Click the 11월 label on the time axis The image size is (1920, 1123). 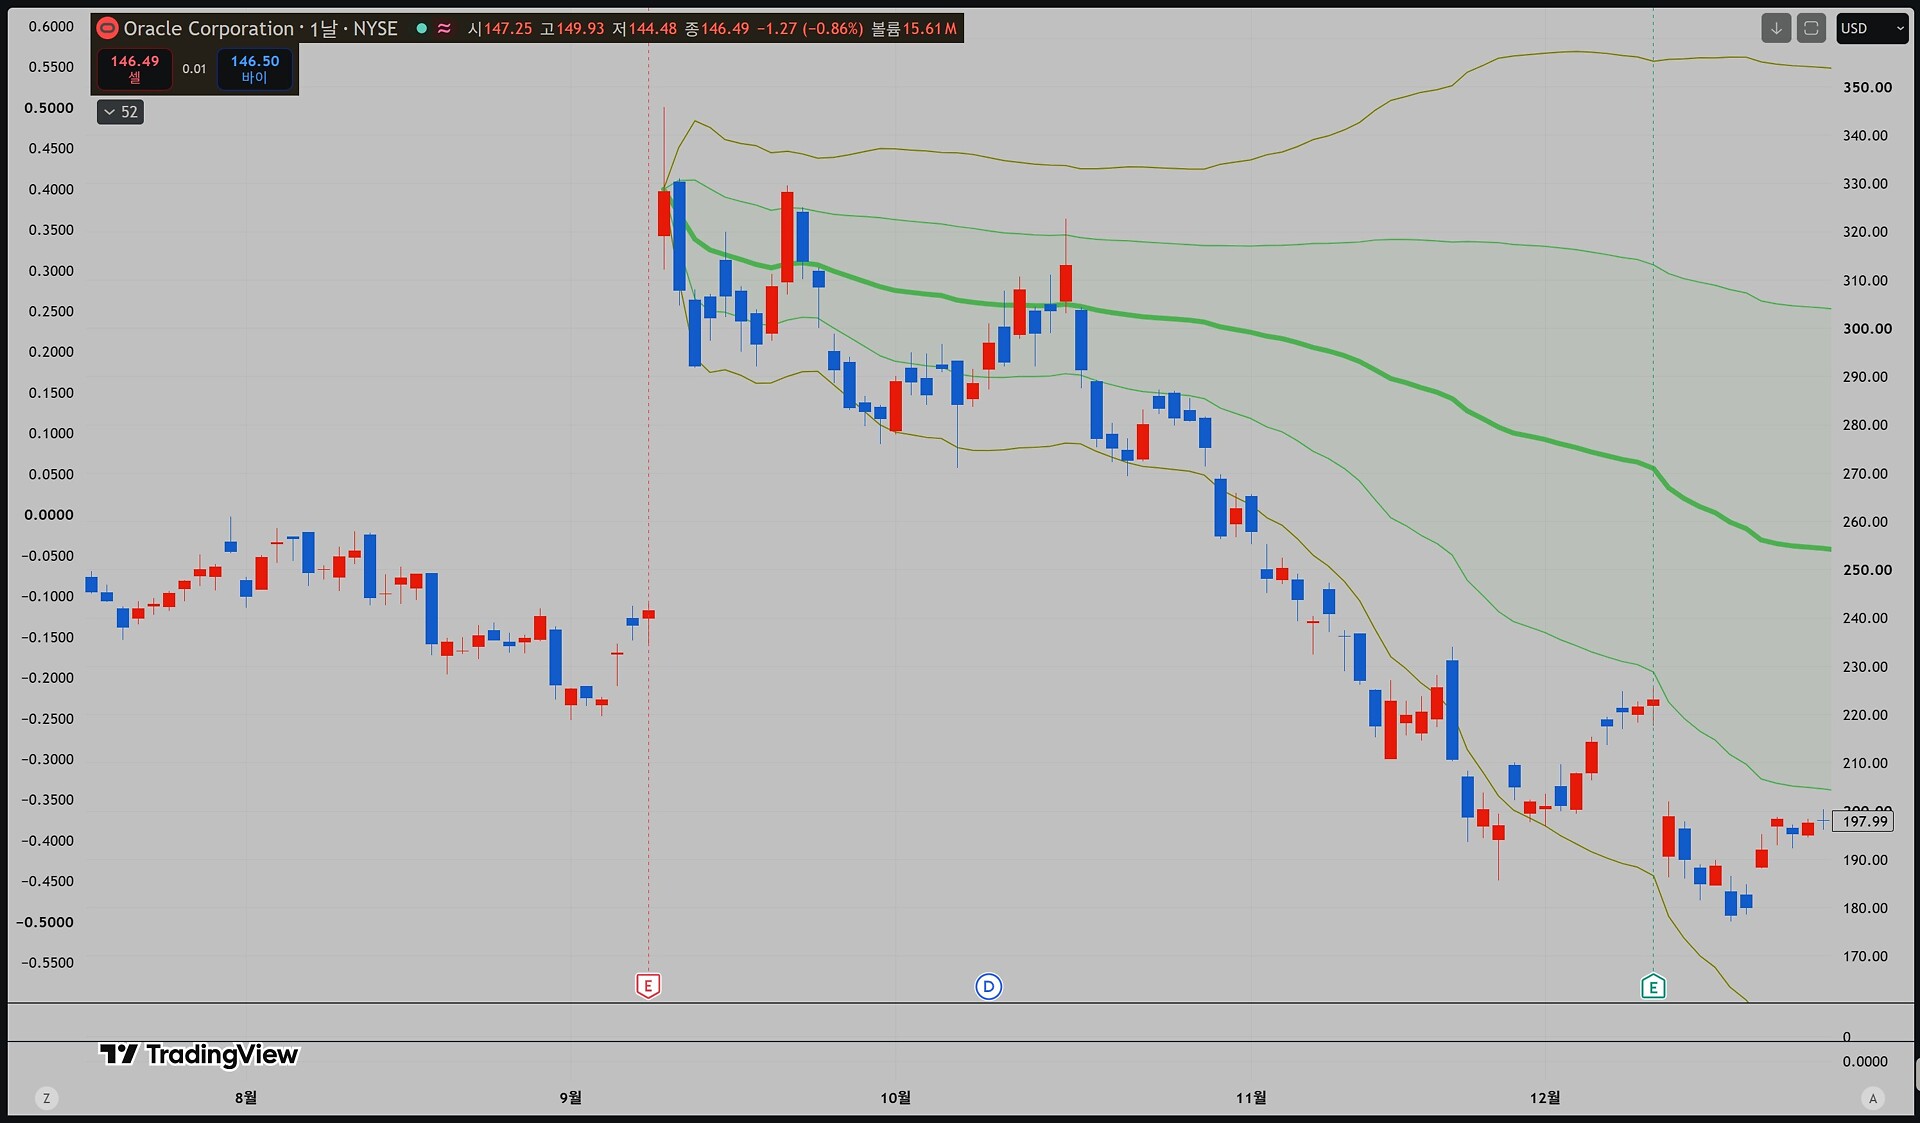click(x=1251, y=1098)
